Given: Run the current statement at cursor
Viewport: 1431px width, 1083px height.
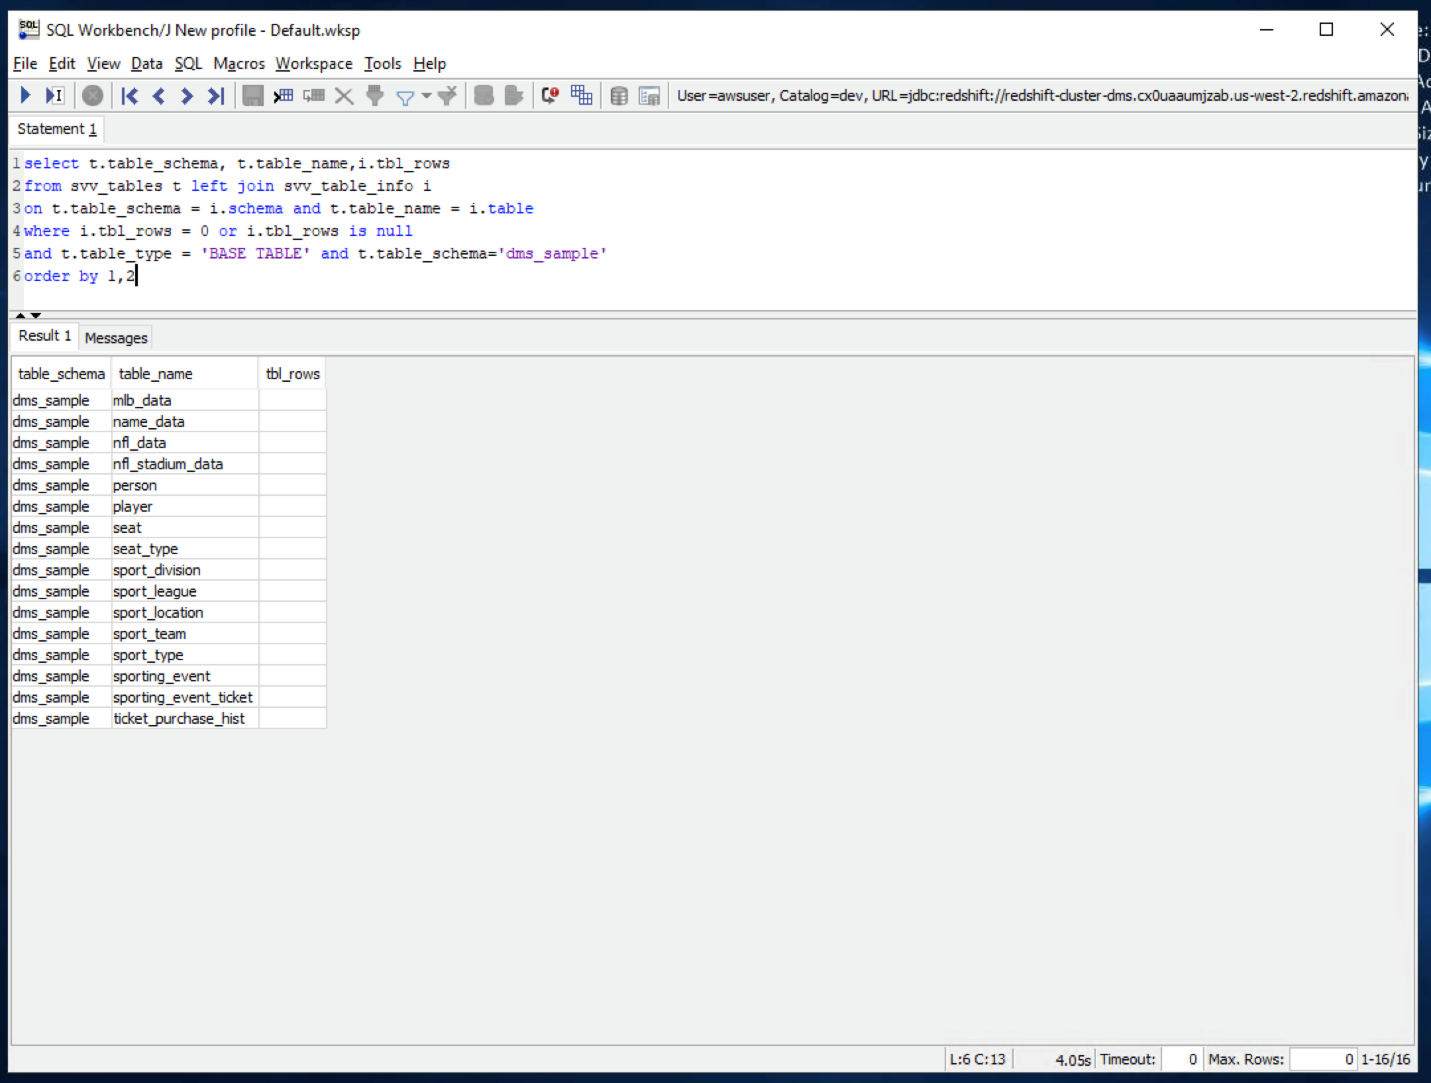Looking at the screenshot, I should tap(55, 95).
